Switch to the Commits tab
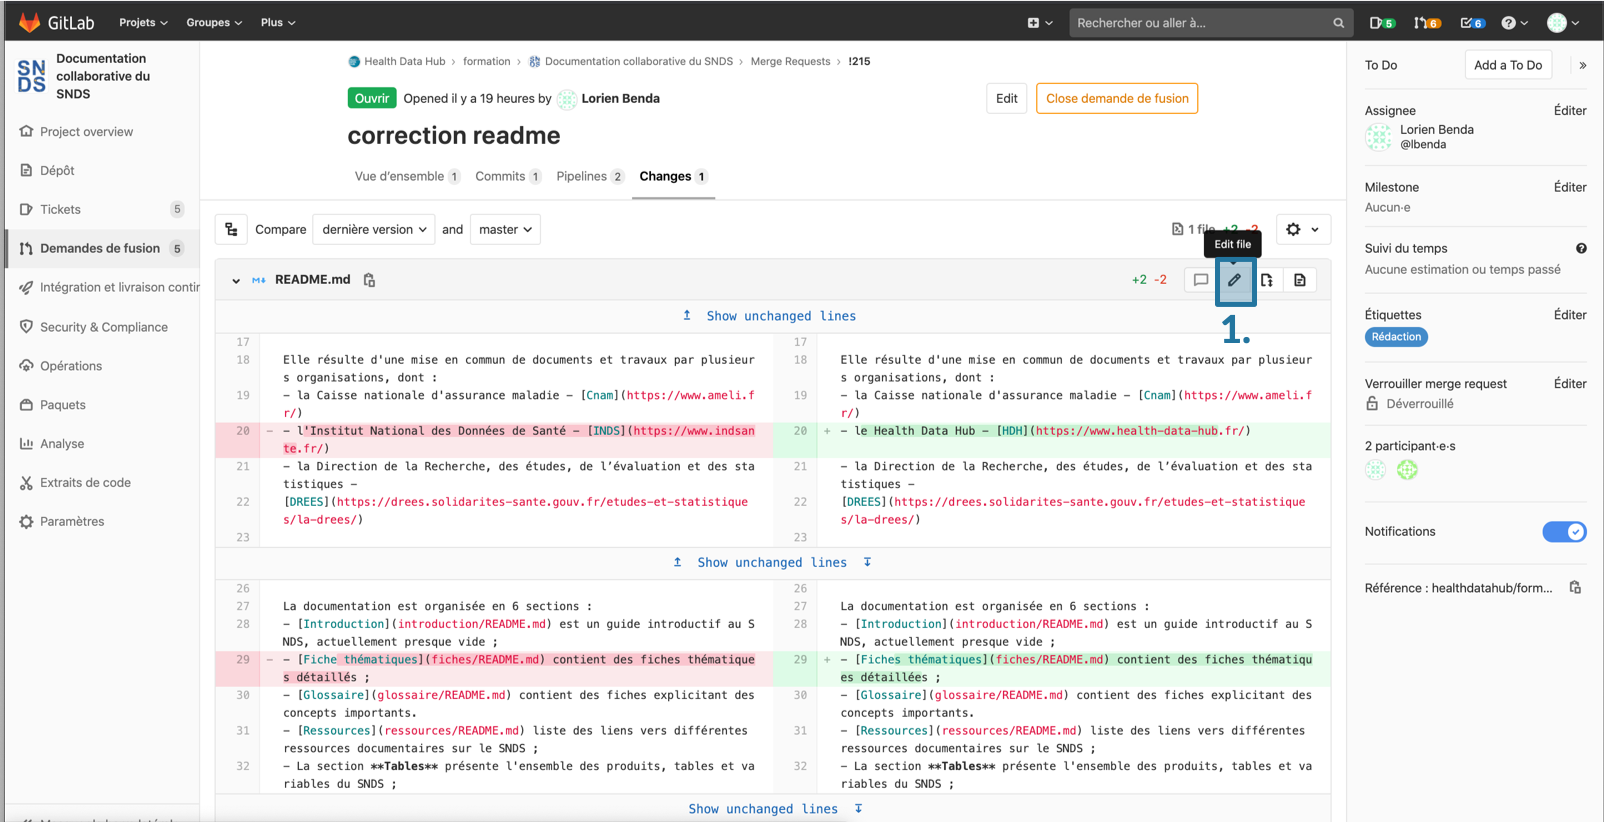 507,176
